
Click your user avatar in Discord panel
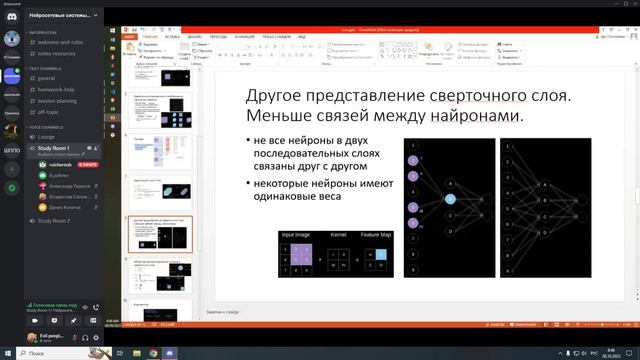(x=32, y=337)
